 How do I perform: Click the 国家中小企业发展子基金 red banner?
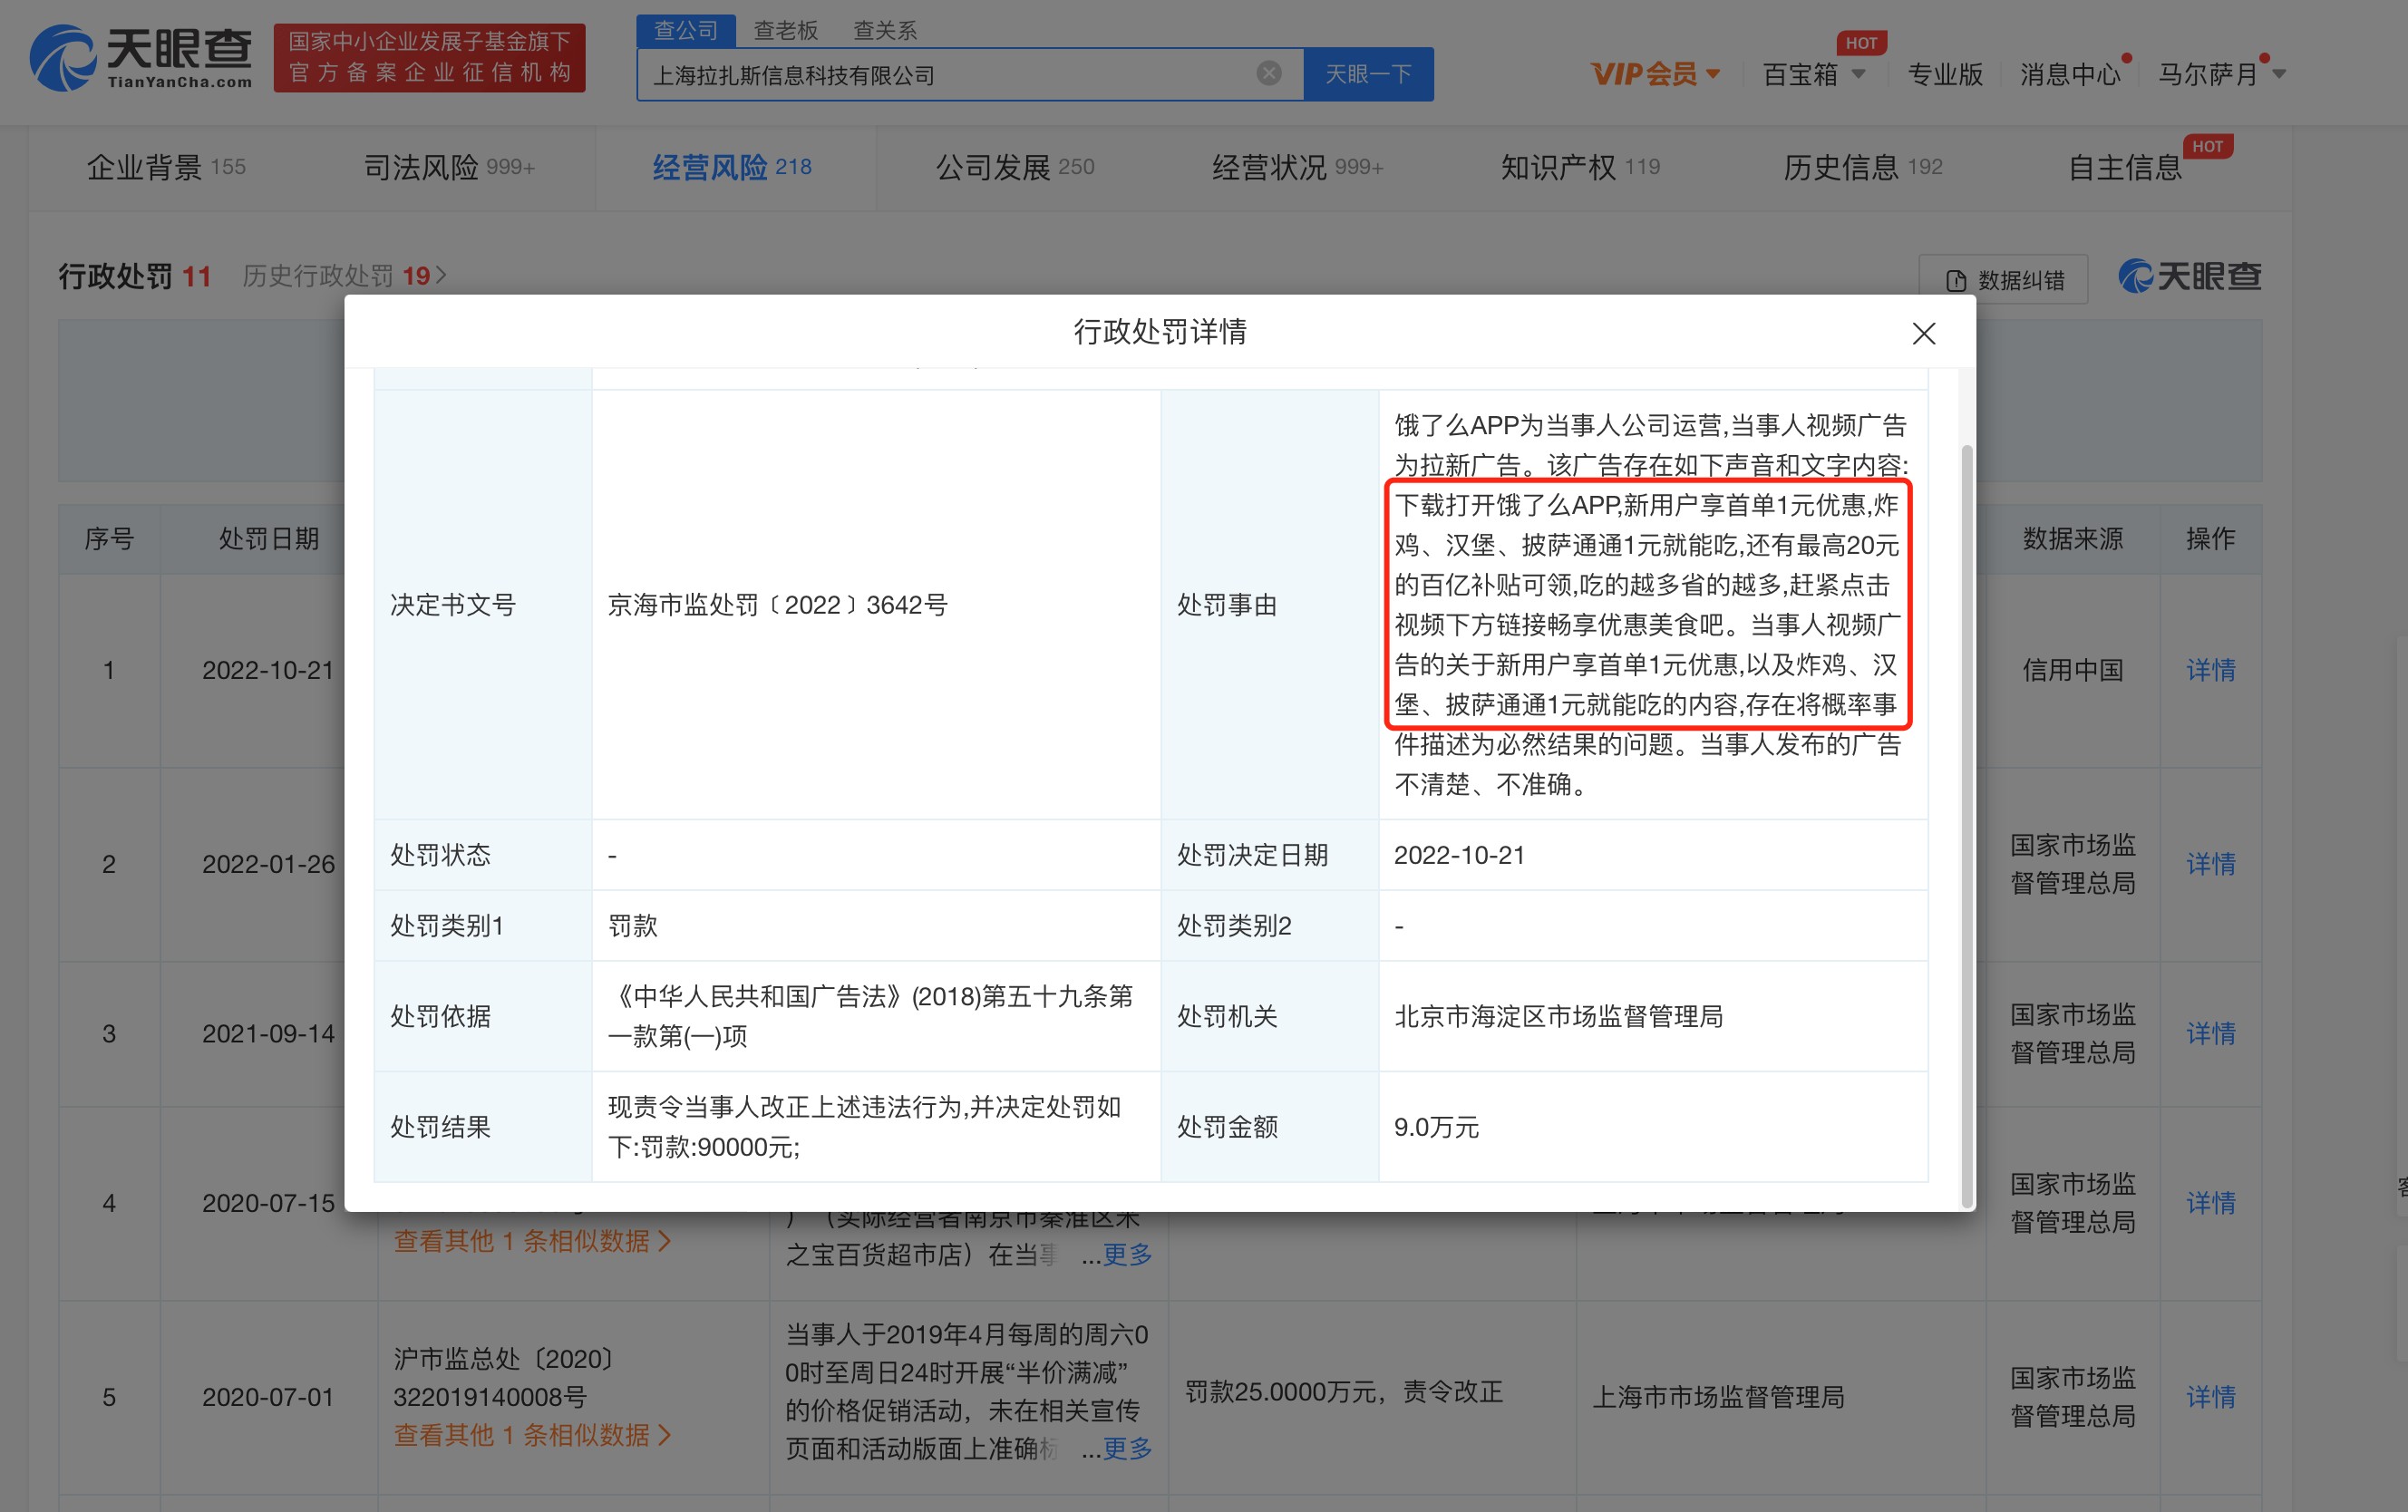pyautogui.click(x=429, y=58)
